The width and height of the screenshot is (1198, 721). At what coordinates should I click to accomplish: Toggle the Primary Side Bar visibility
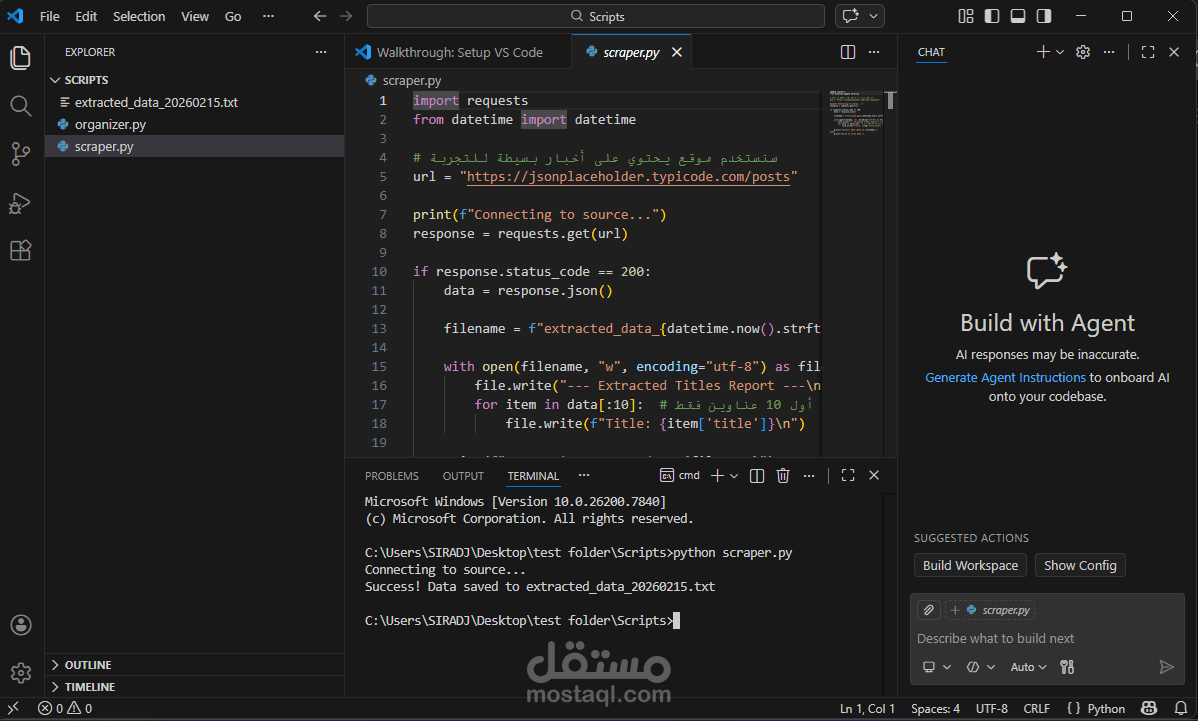[x=992, y=16]
